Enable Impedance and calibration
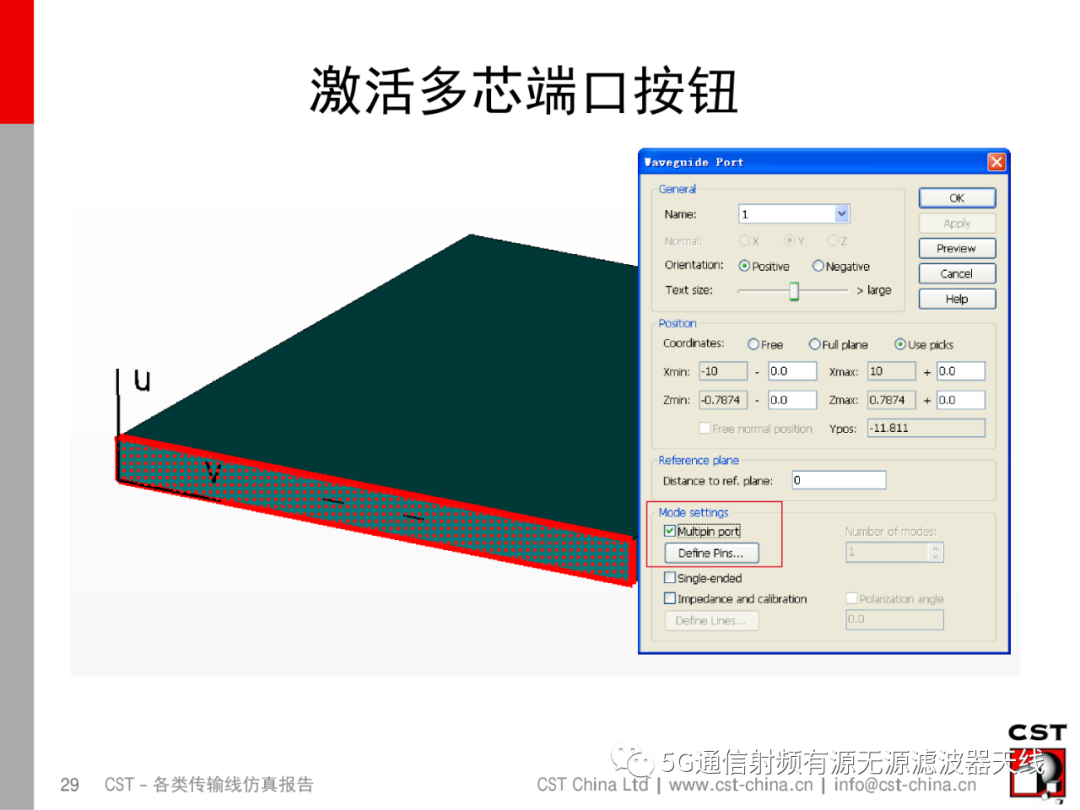 pyautogui.click(x=668, y=598)
